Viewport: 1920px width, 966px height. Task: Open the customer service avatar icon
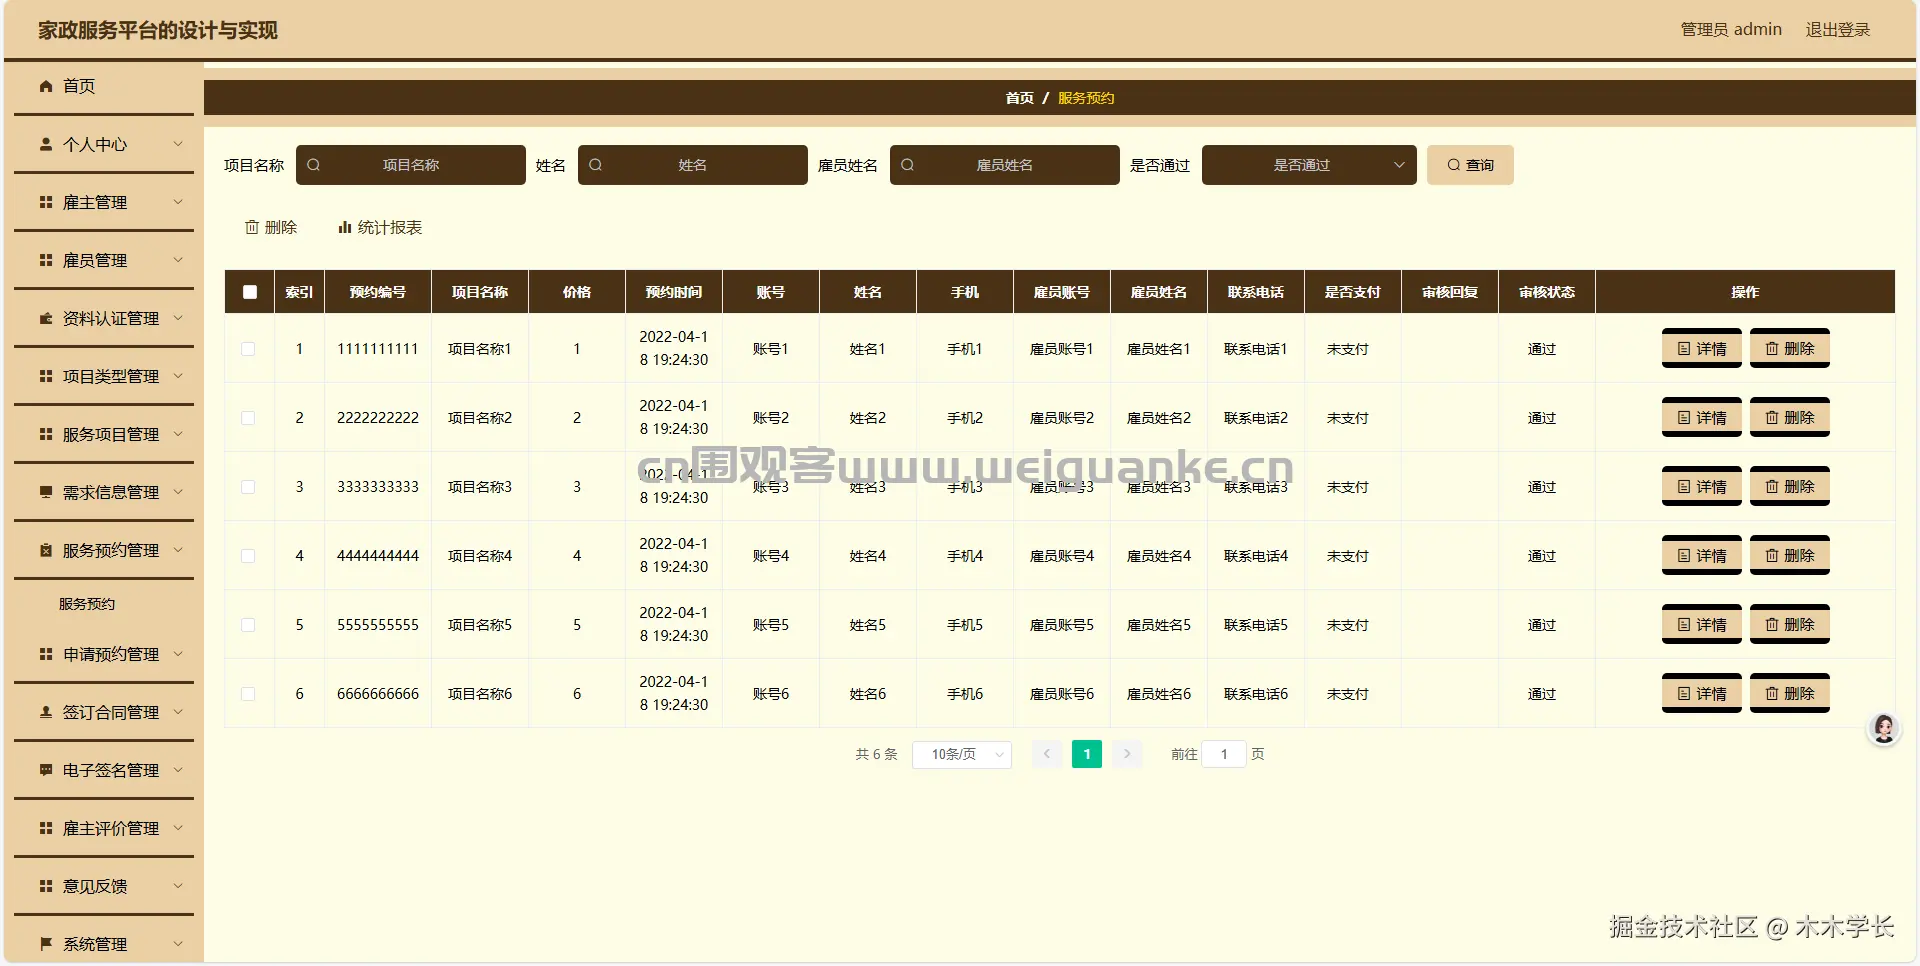pos(1884,729)
